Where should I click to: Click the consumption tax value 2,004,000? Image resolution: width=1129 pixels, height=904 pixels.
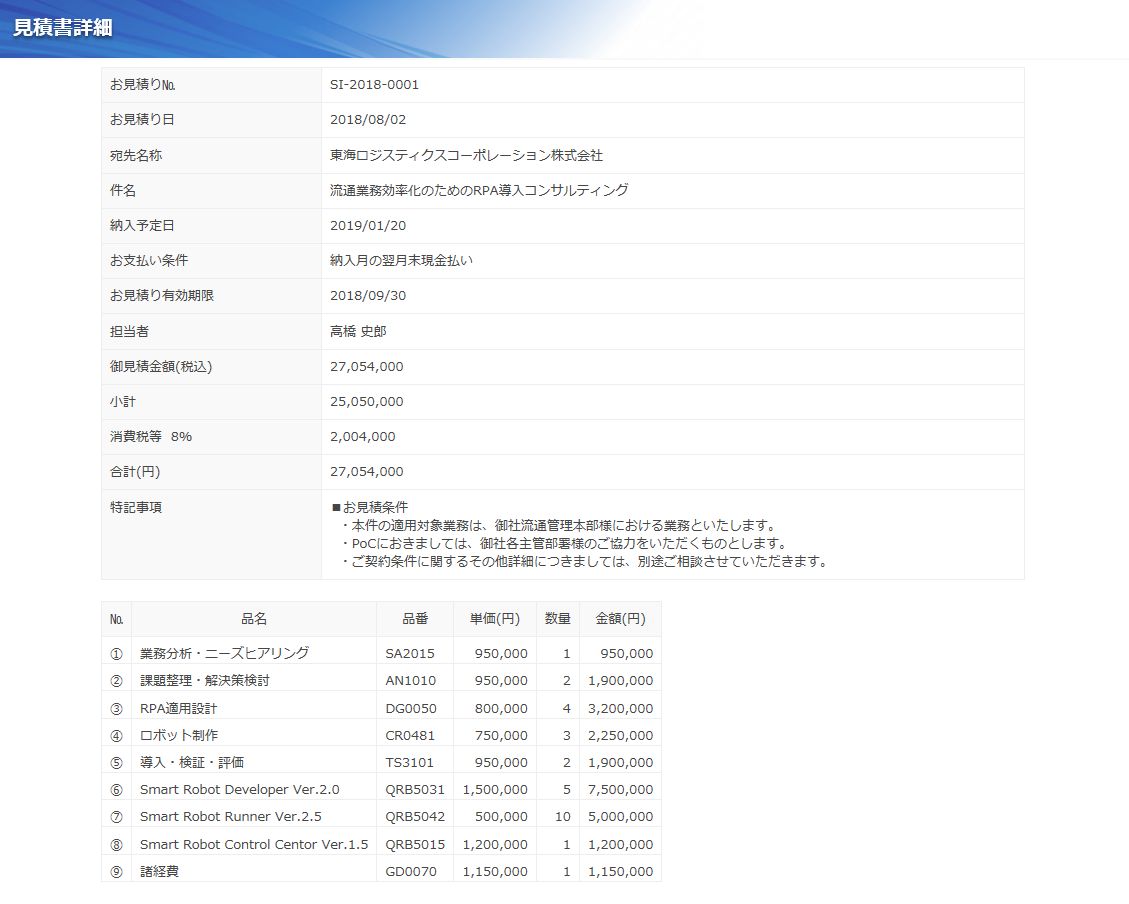click(362, 437)
